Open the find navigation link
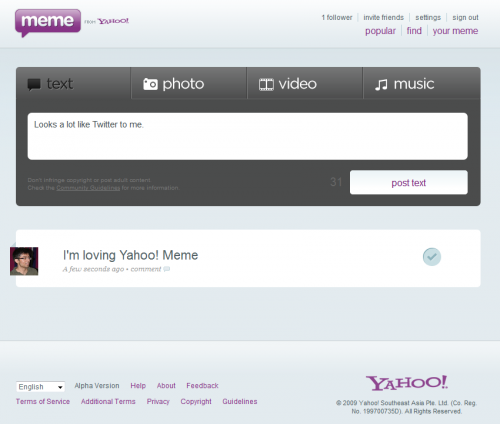 coord(414,31)
